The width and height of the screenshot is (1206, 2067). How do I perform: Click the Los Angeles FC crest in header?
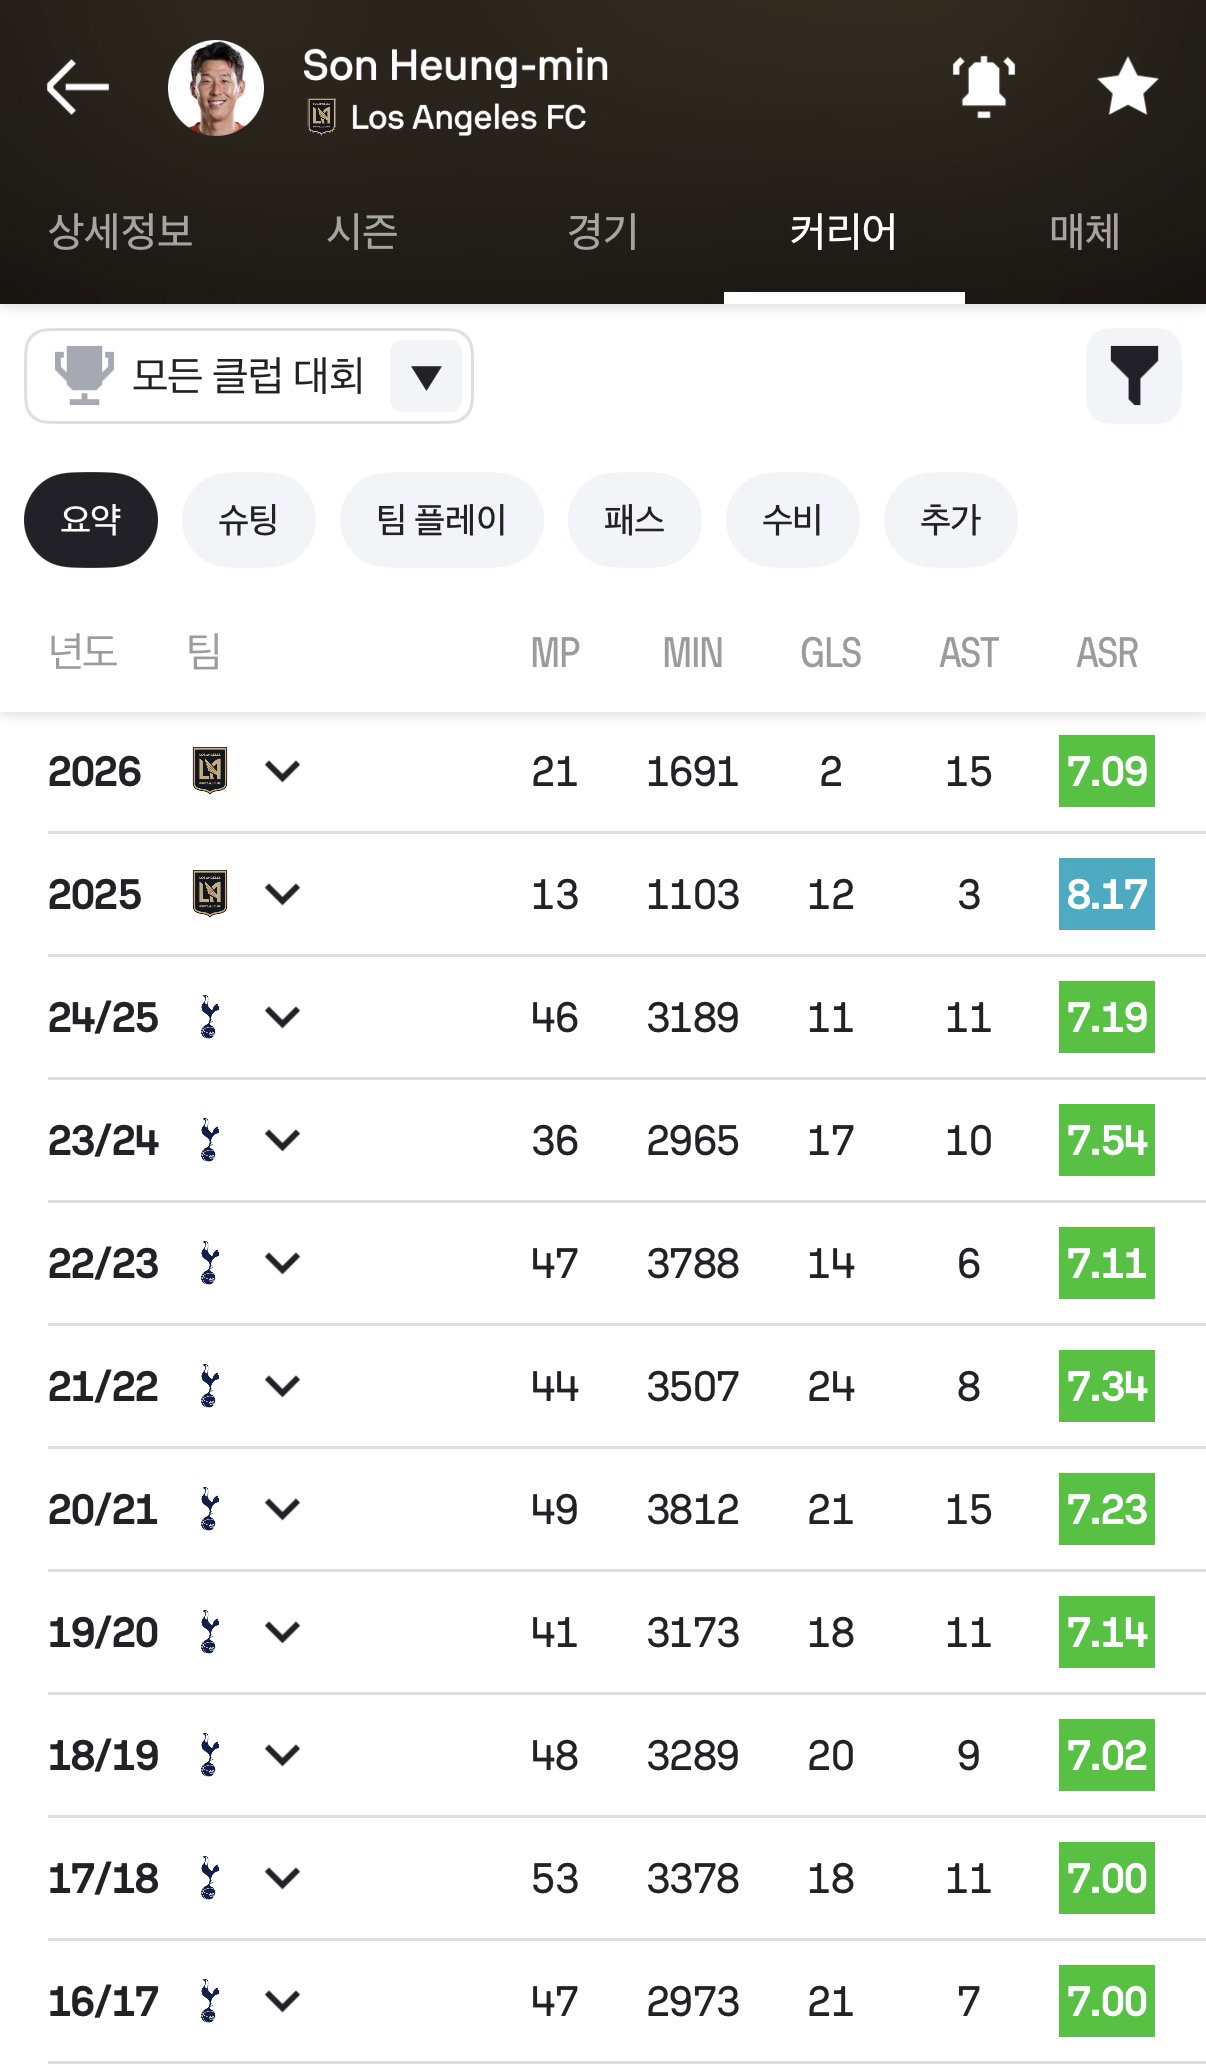click(321, 117)
